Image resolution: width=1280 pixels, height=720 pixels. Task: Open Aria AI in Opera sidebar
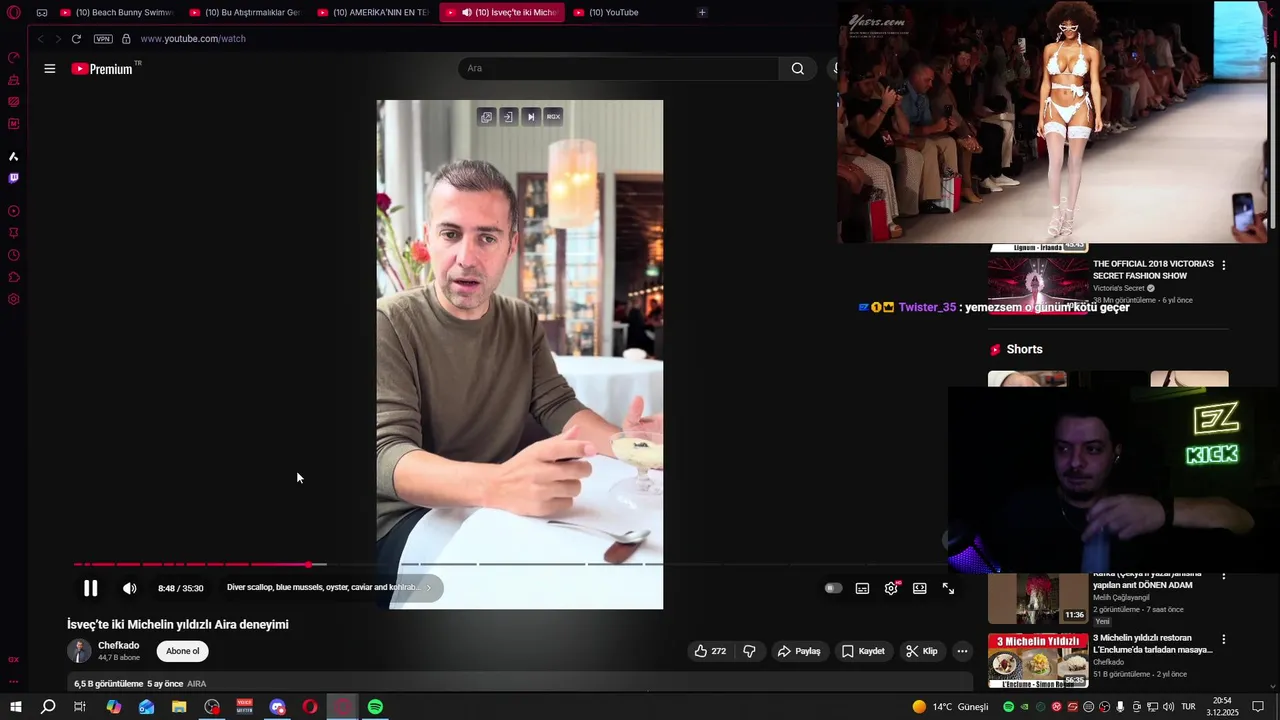(x=13, y=156)
